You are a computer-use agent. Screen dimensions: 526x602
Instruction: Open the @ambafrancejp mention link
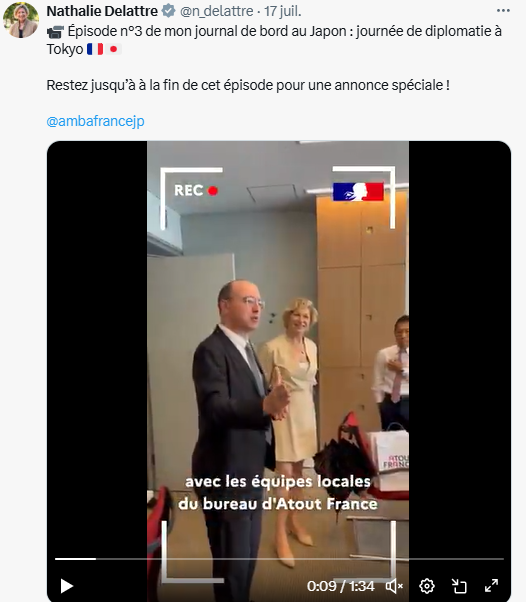click(95, 121)
